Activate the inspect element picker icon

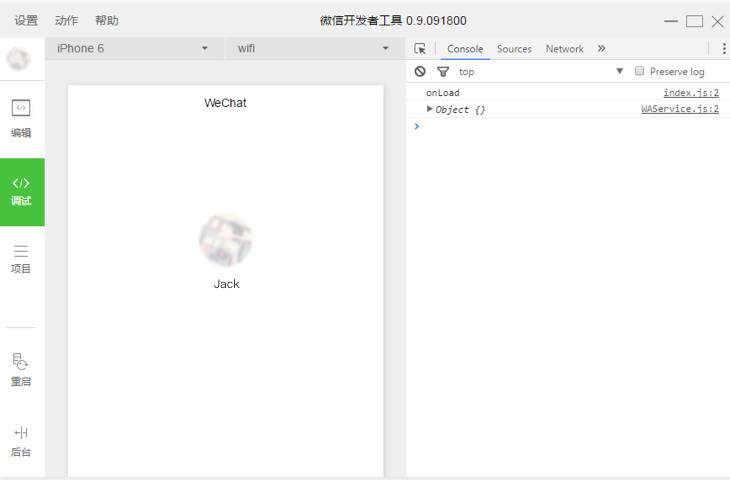click(x=420, y=48)
